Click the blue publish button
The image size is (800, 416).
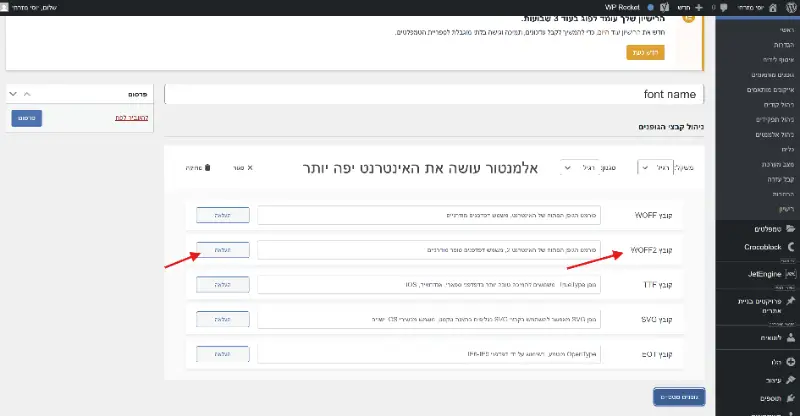[27, 118]
